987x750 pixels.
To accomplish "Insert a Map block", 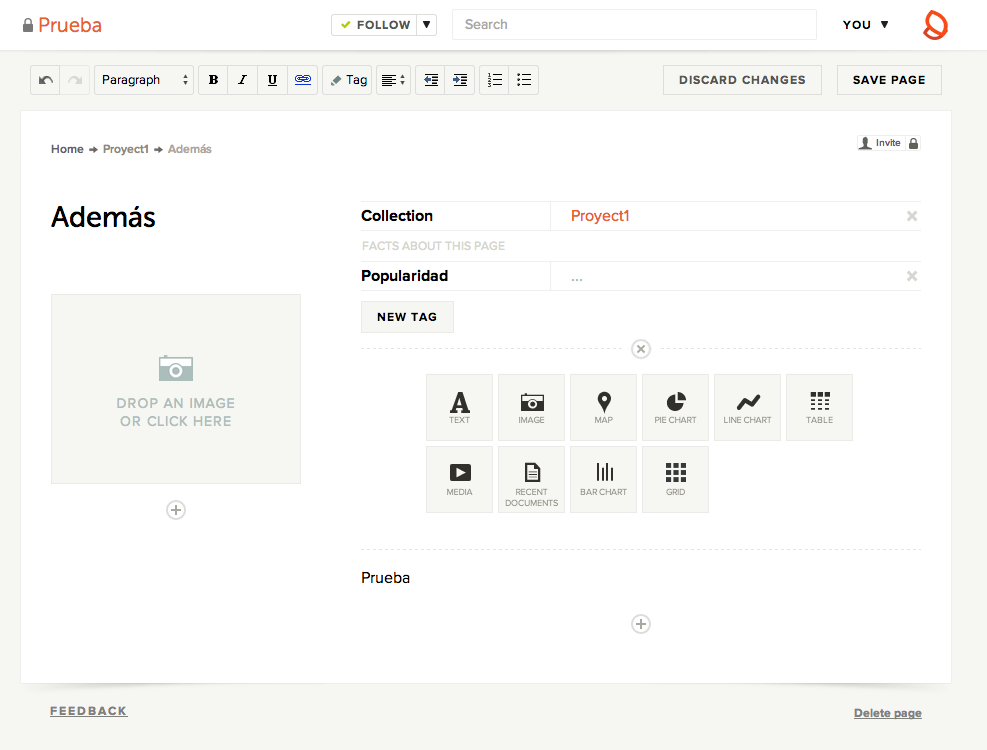I will [603, 407].
